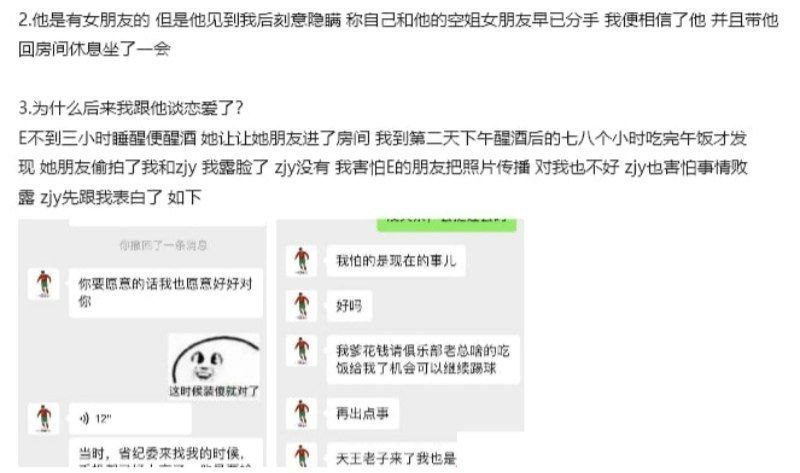
Task: Click avatar beside '我怕的是现在的事儿' message
Action: tap(302, 261)
